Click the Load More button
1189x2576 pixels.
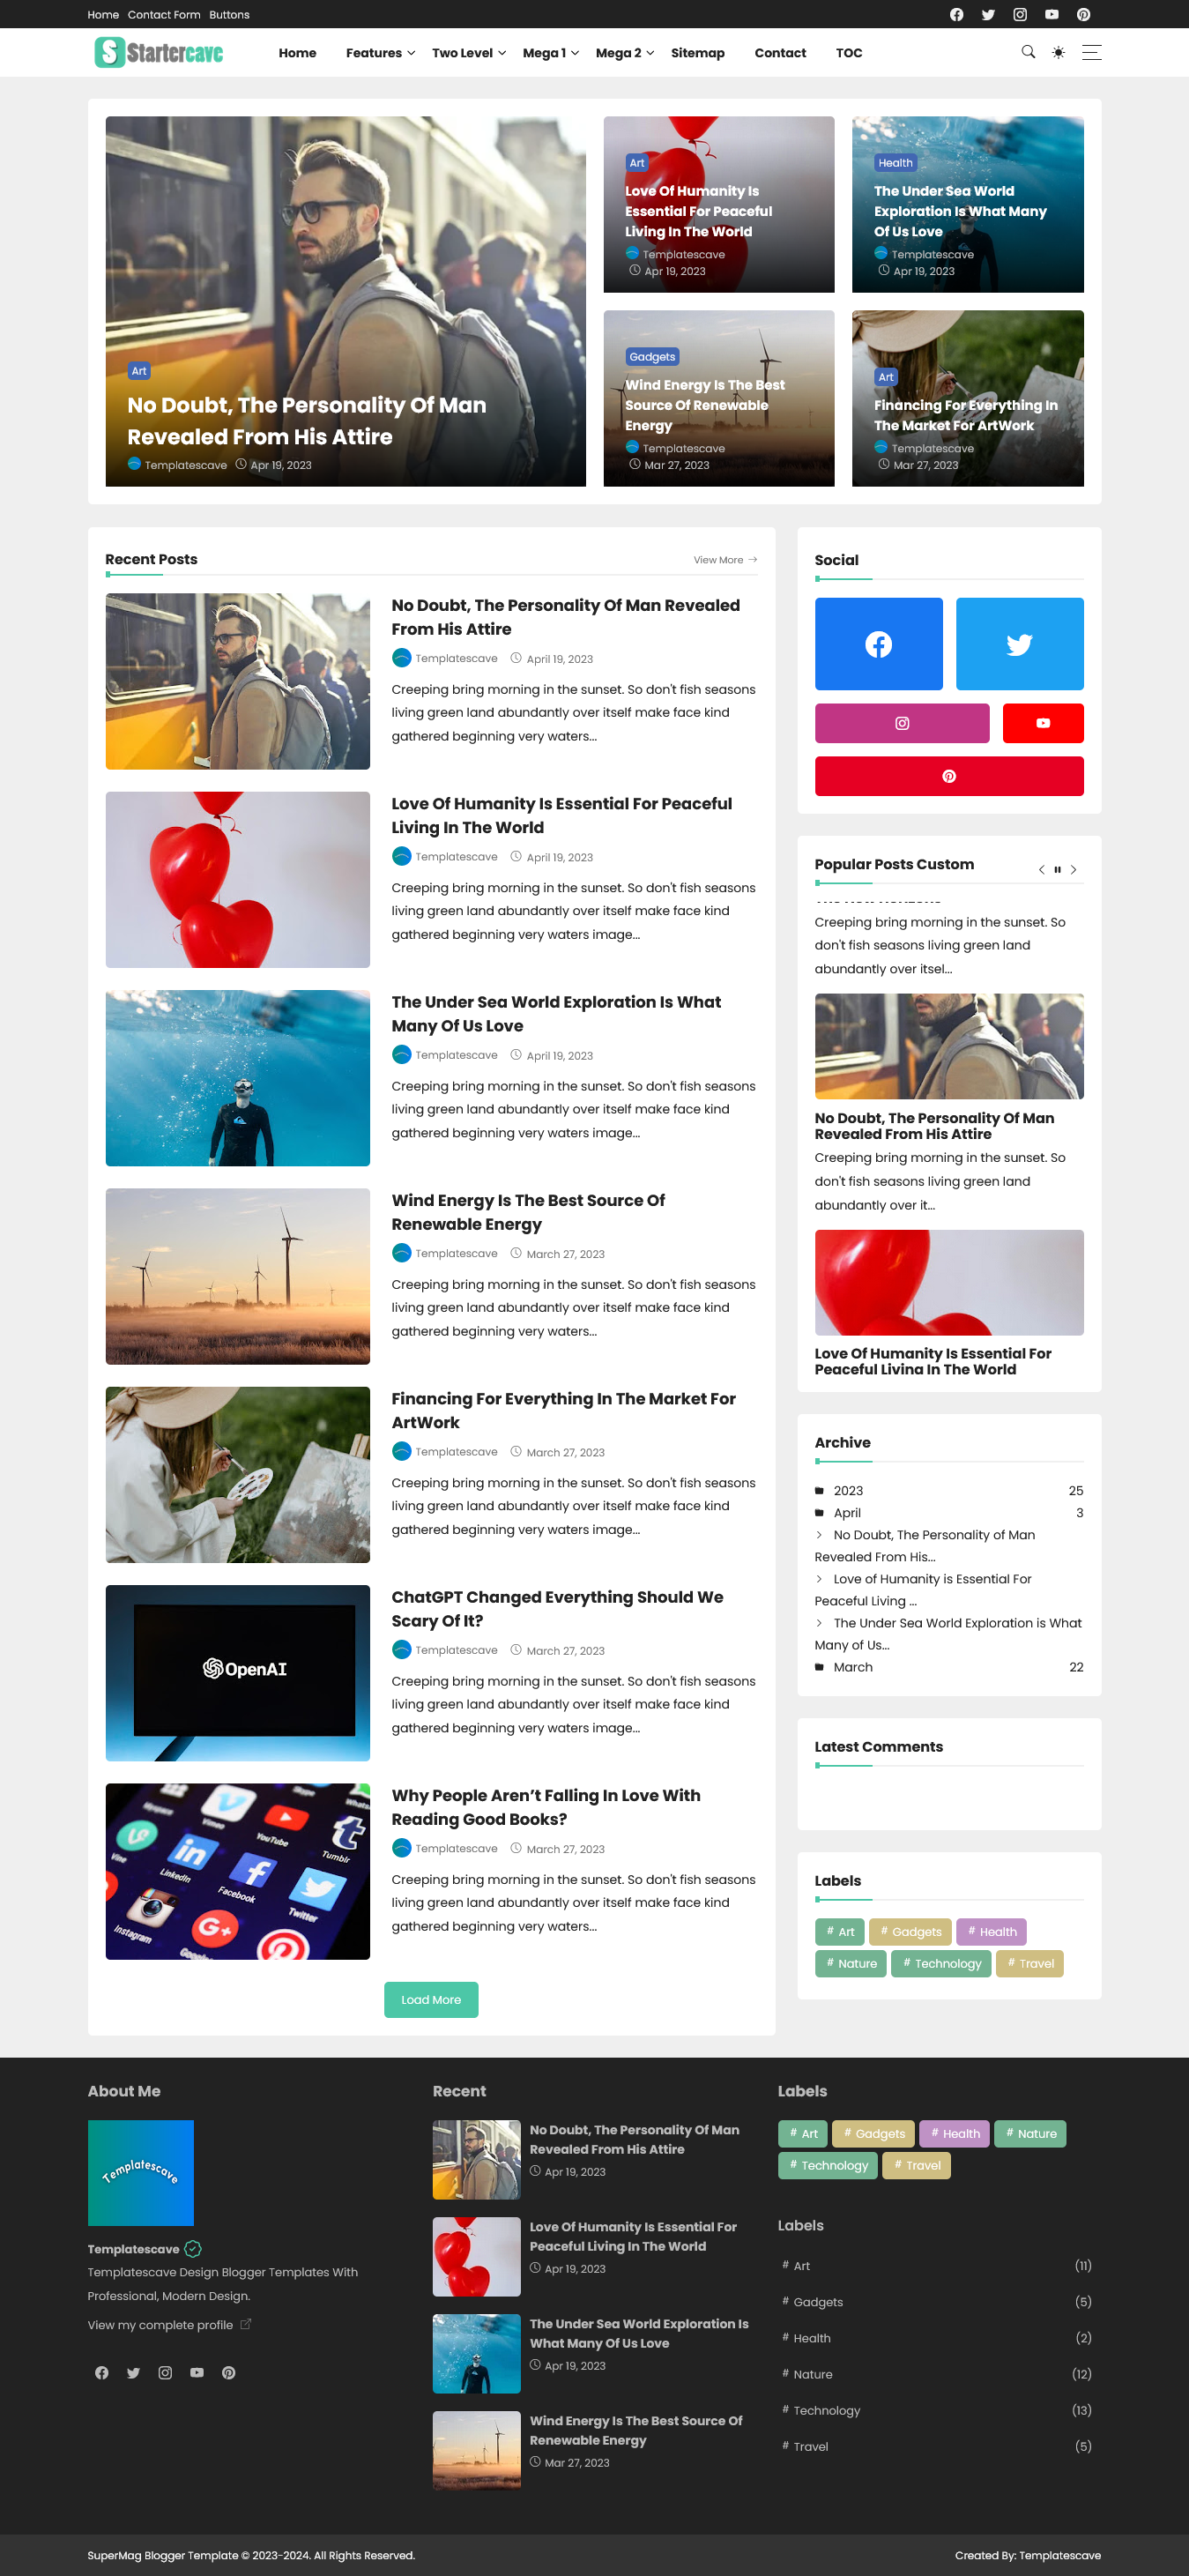[431, 1999]
